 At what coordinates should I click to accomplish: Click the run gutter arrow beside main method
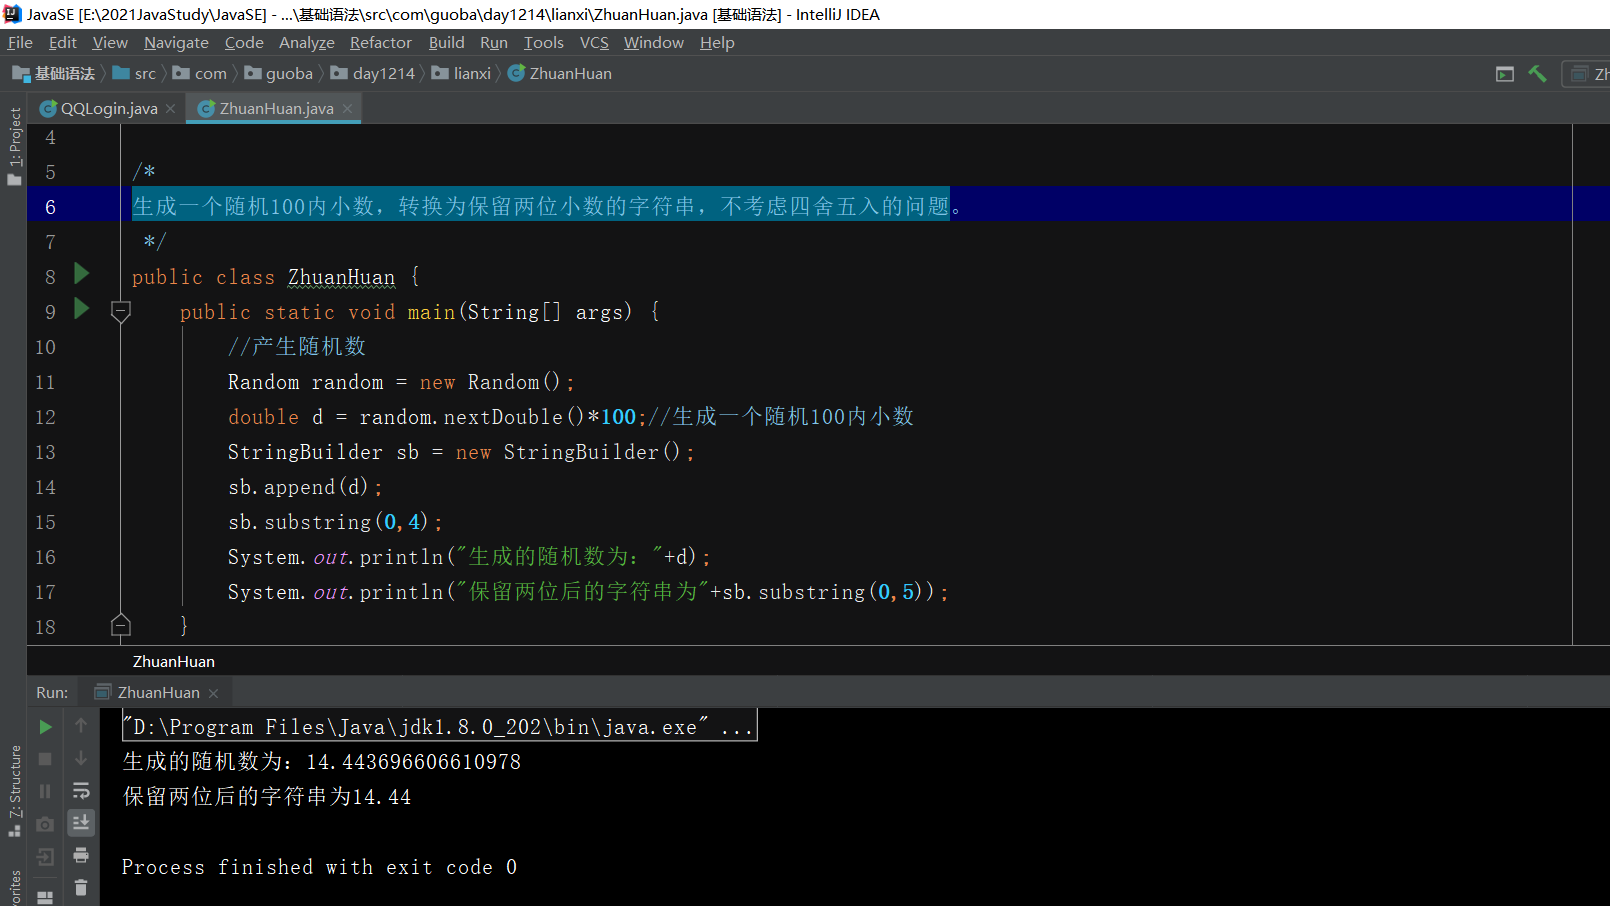coord(82,309)
